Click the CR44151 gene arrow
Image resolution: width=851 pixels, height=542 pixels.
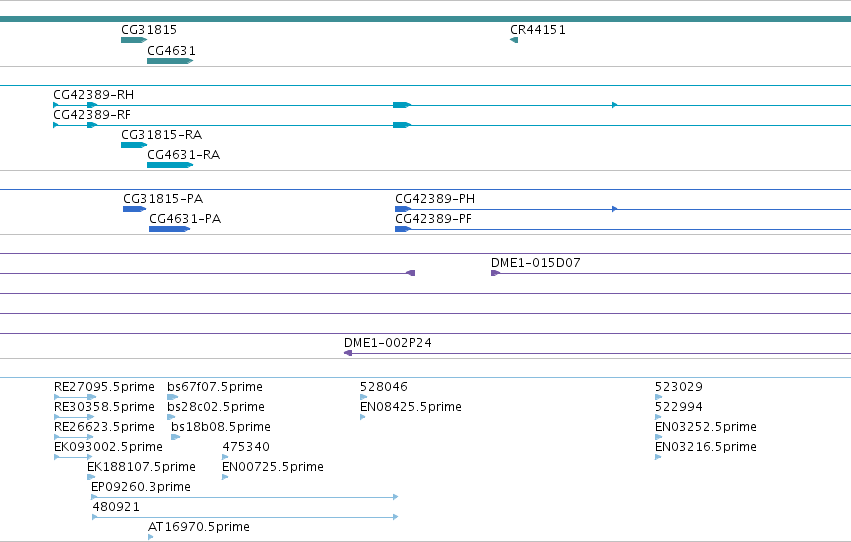(514, 40)
